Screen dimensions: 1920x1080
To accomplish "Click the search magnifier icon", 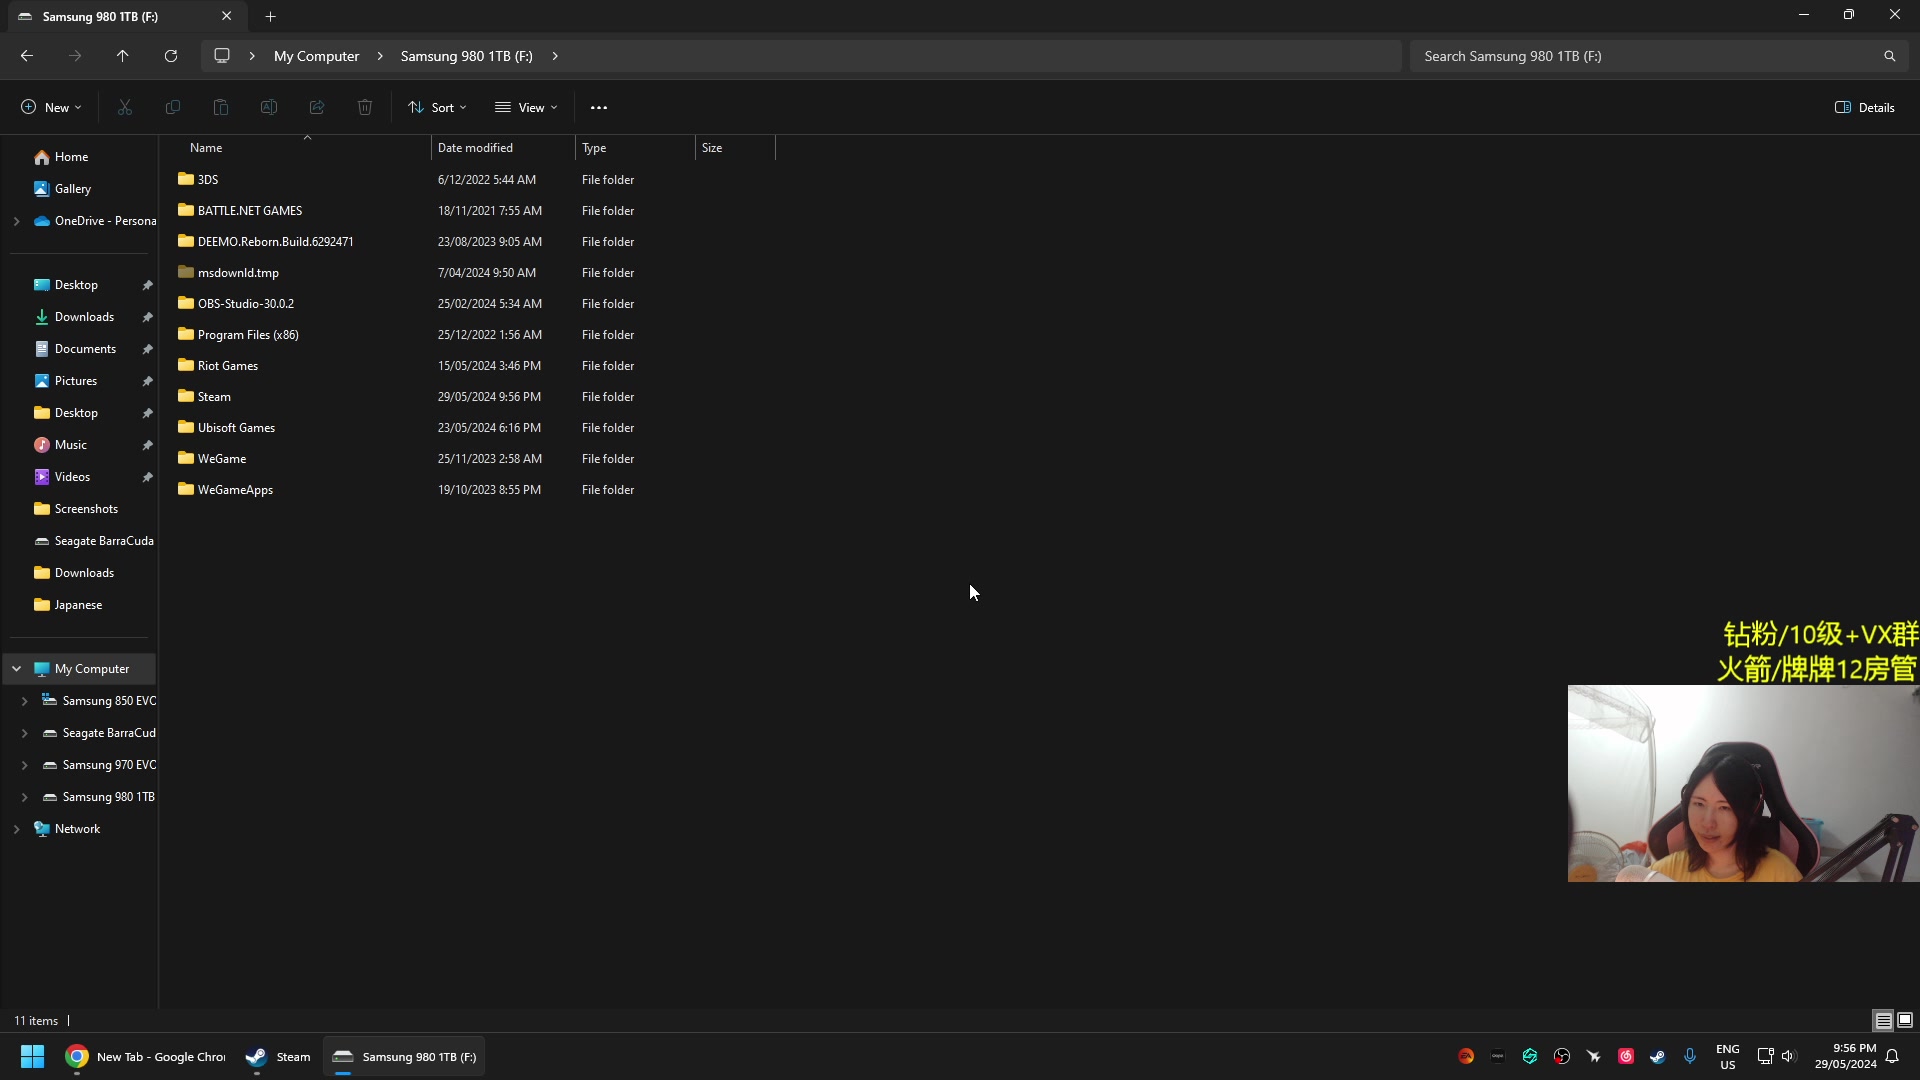I will (1889, 56).
